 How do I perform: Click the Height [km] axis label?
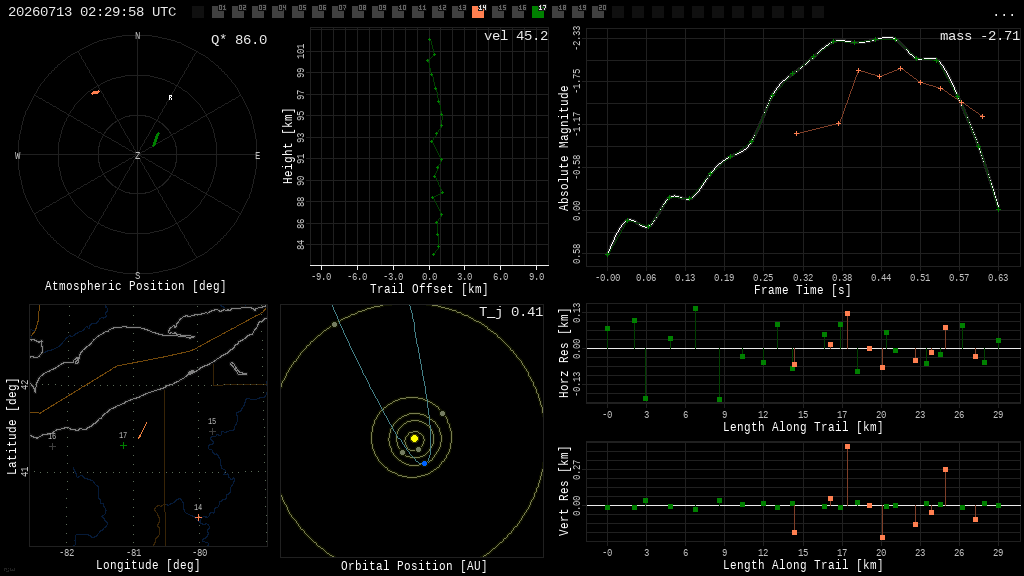pyautogui.click(x=287, y=146)
